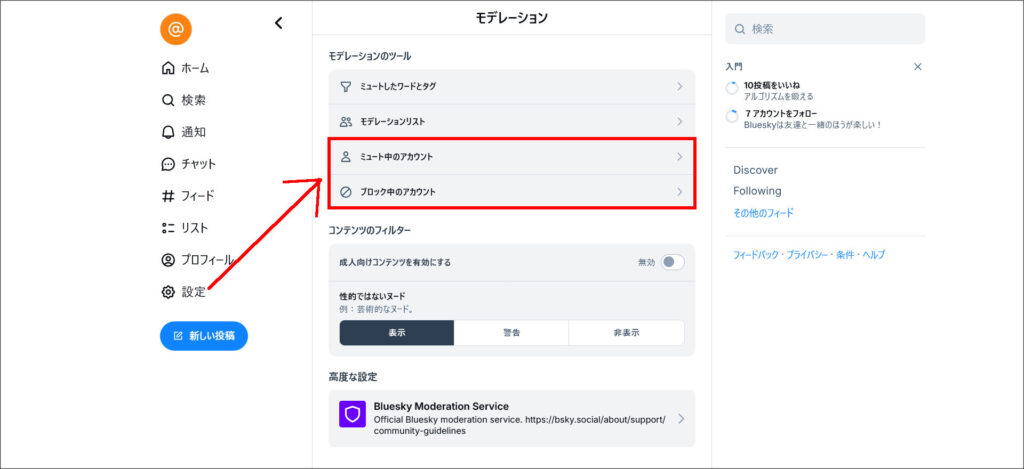Open Home via house icon

coord(168,68)
